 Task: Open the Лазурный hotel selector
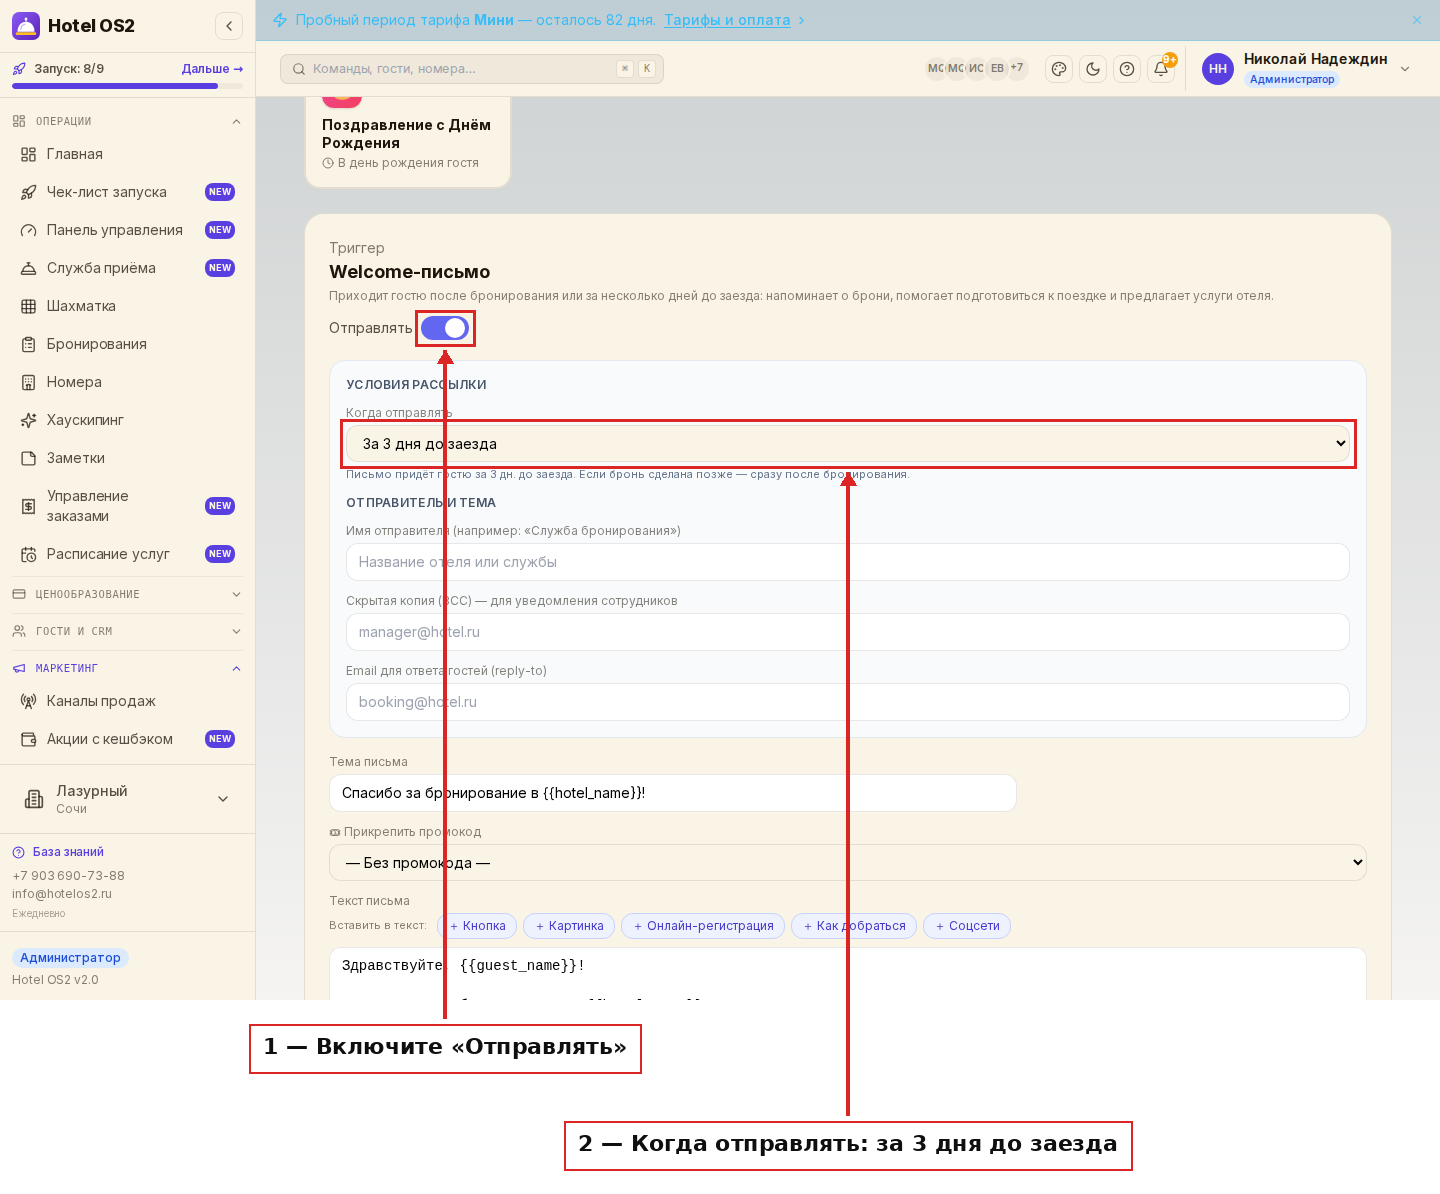point(128,799)
